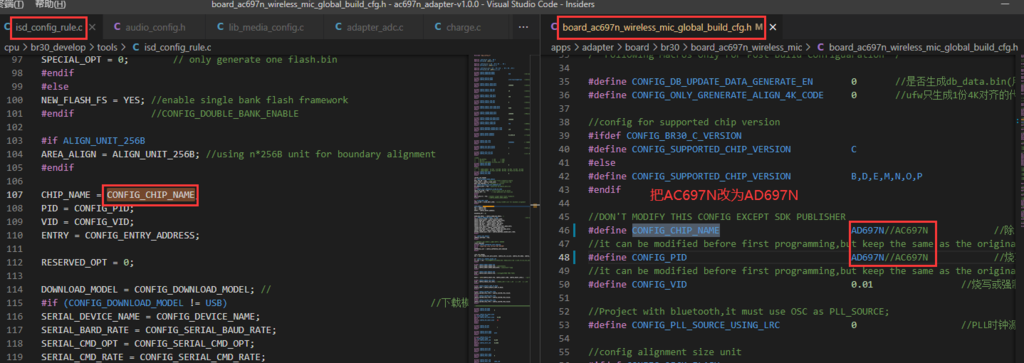Click 'RESERVED_OPT = 0;' line
1024x363 pixels.
tap(88, 262)
